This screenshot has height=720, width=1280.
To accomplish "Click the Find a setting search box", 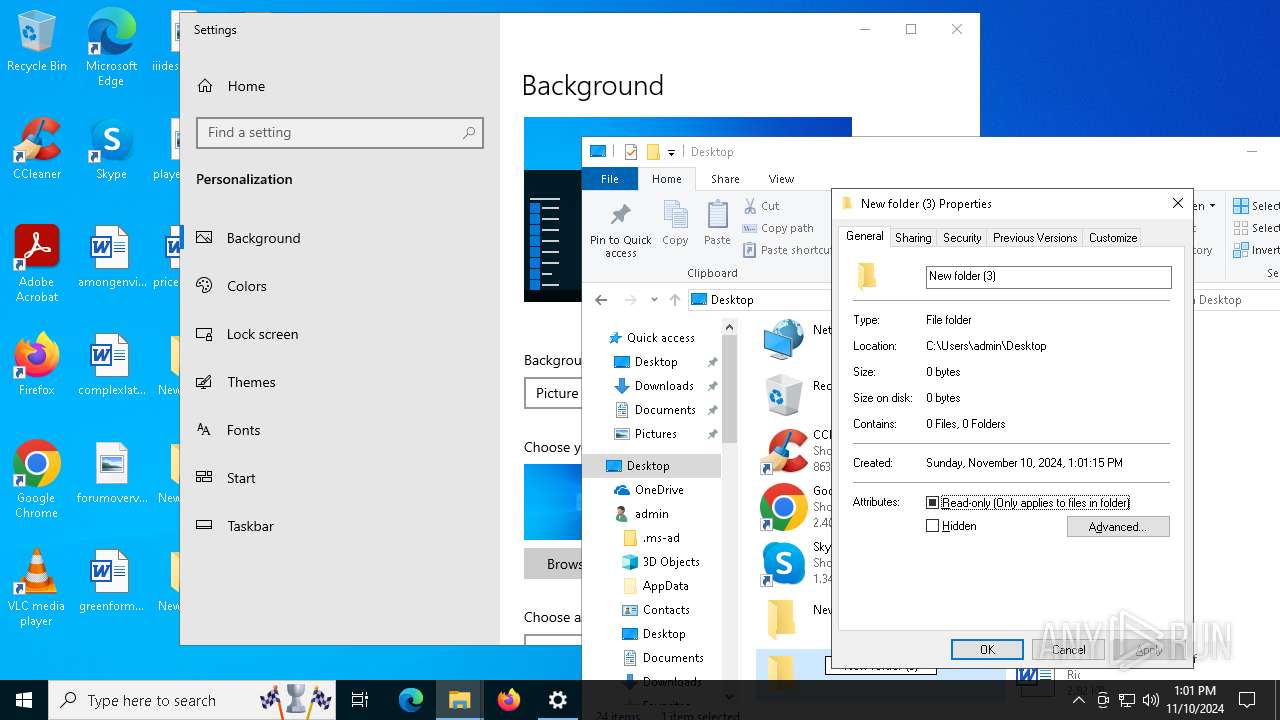I will pos(340,133).
